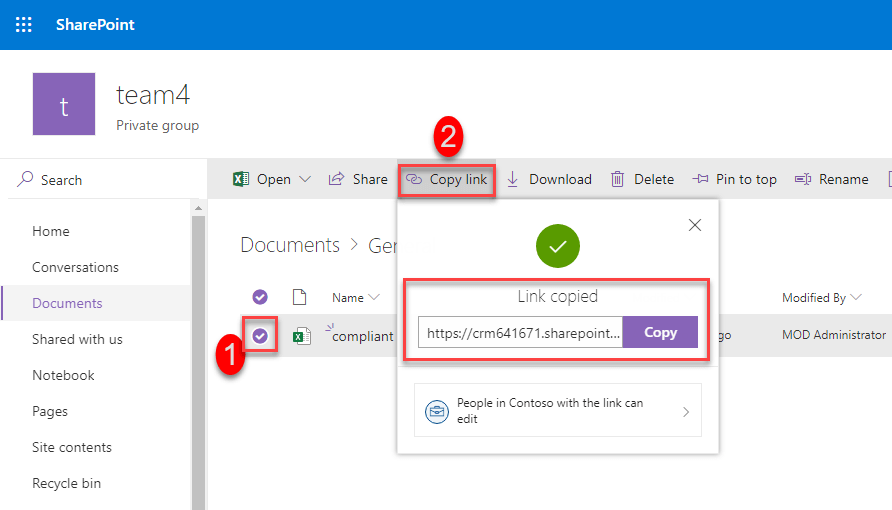
Task: Click the Copy link toolbar button
Action: (x=447, y=179)
